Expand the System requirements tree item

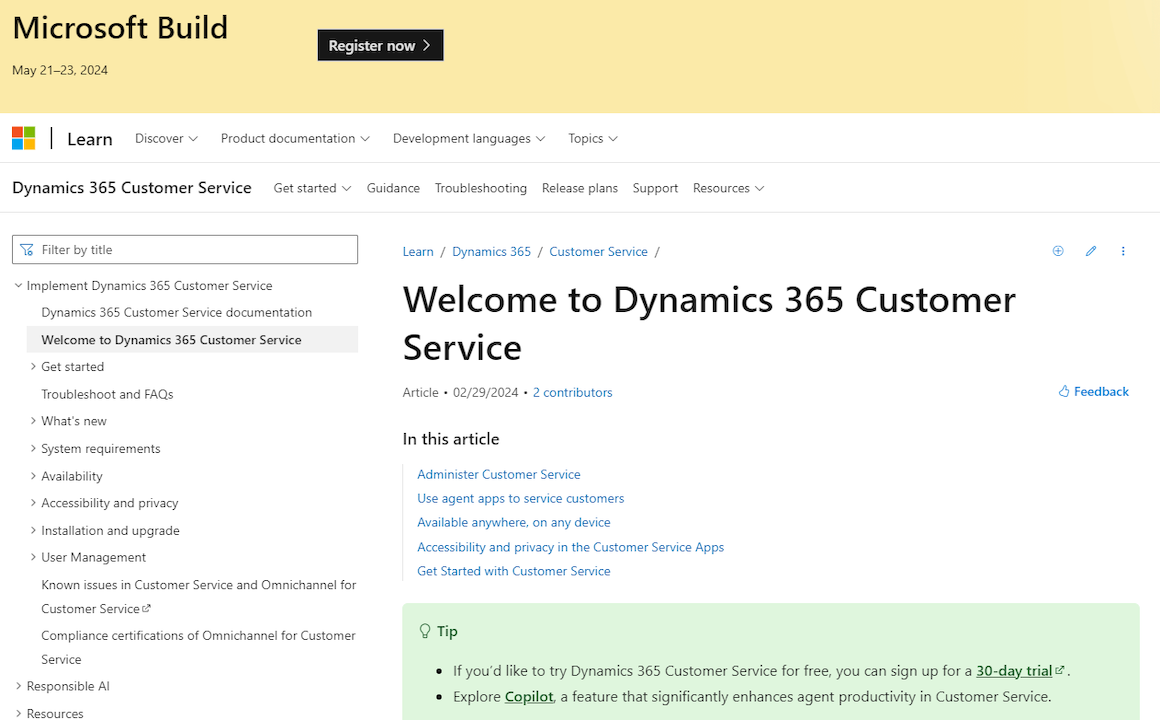(31, 448)
